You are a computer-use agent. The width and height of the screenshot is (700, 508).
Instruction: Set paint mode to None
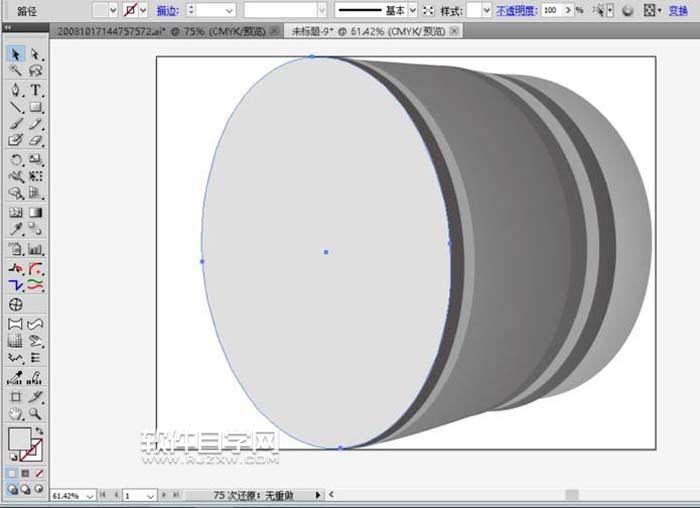[x=39, y=473]
